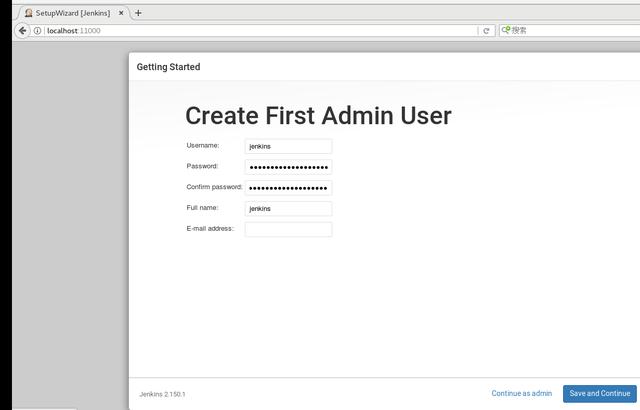Click the Username: label
The width and height of the screenshot is (640, 410).
click(x=203, y=145)
